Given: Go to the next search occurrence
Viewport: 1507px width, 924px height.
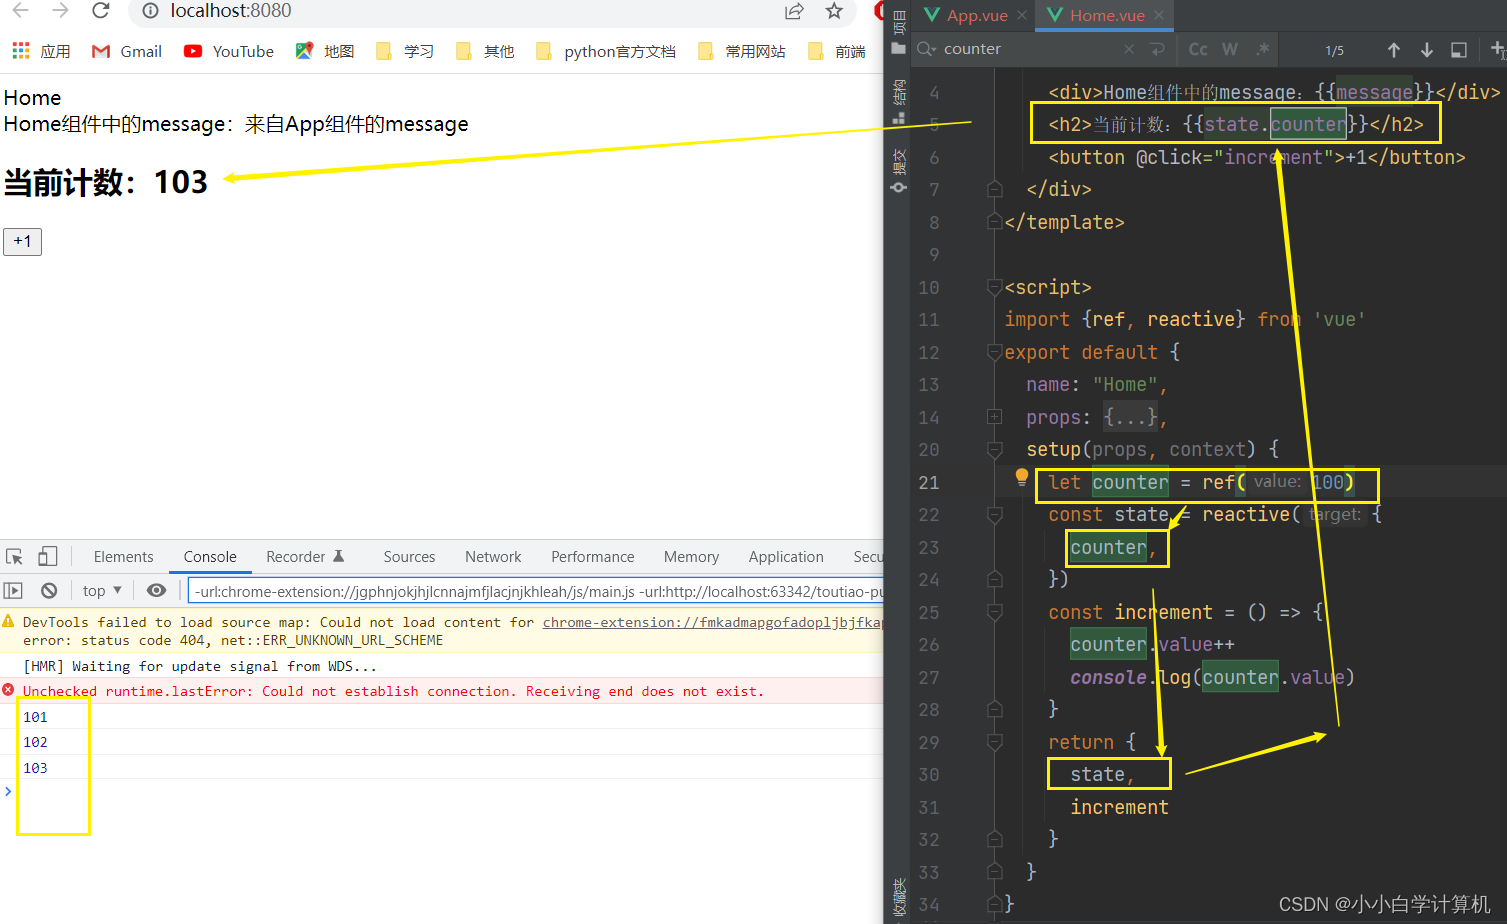Looking at the screenshot, I should click(x=1427, y=50).
